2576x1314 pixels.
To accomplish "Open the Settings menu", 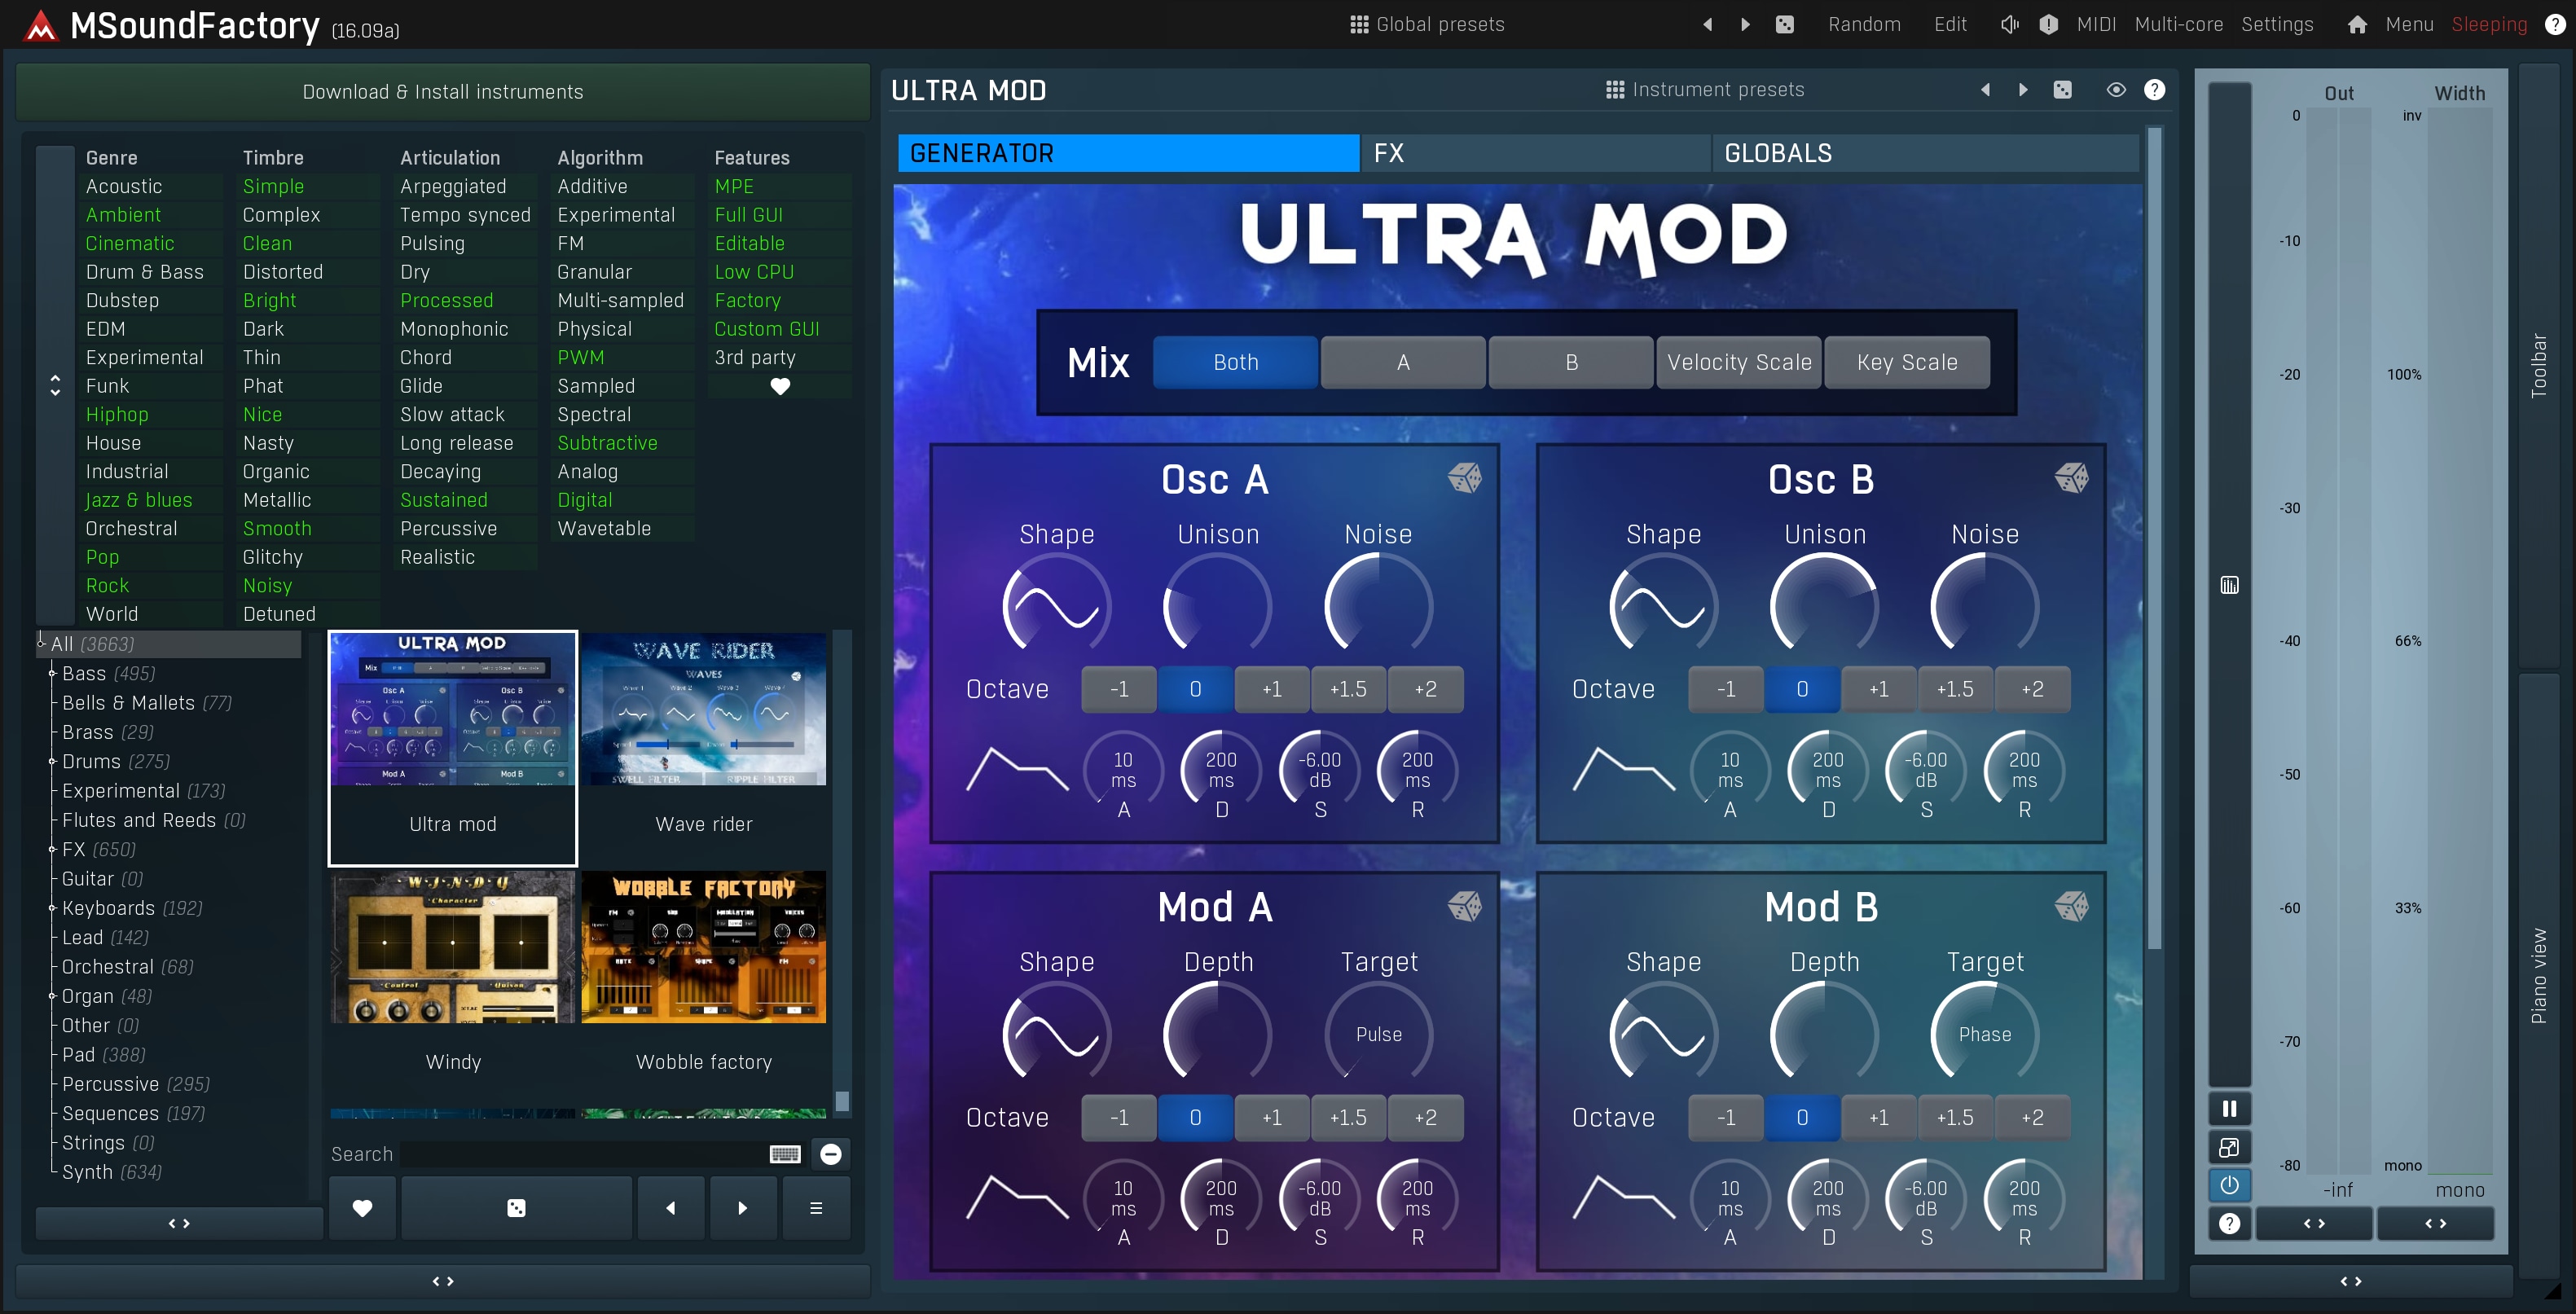I will 2277,24.
